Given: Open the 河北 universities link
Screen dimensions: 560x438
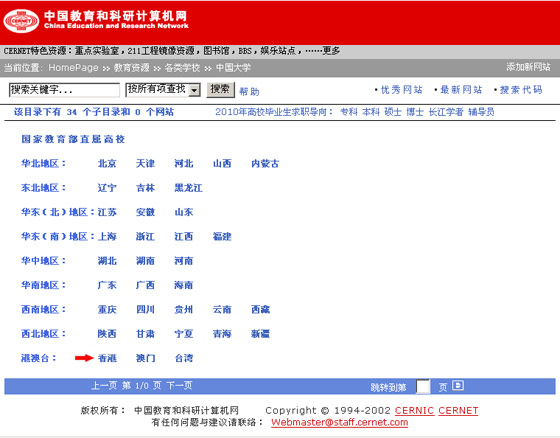Looking at the screenshot, I should 184,164.
